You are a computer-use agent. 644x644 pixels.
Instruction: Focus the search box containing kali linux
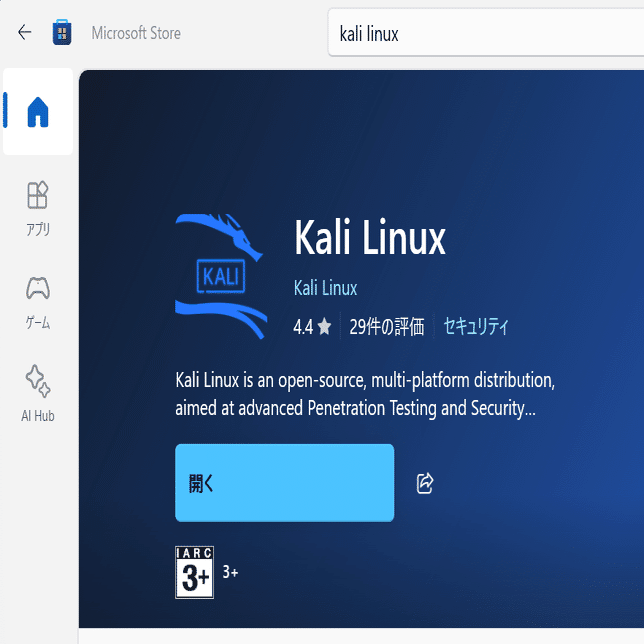pos(486,33)
